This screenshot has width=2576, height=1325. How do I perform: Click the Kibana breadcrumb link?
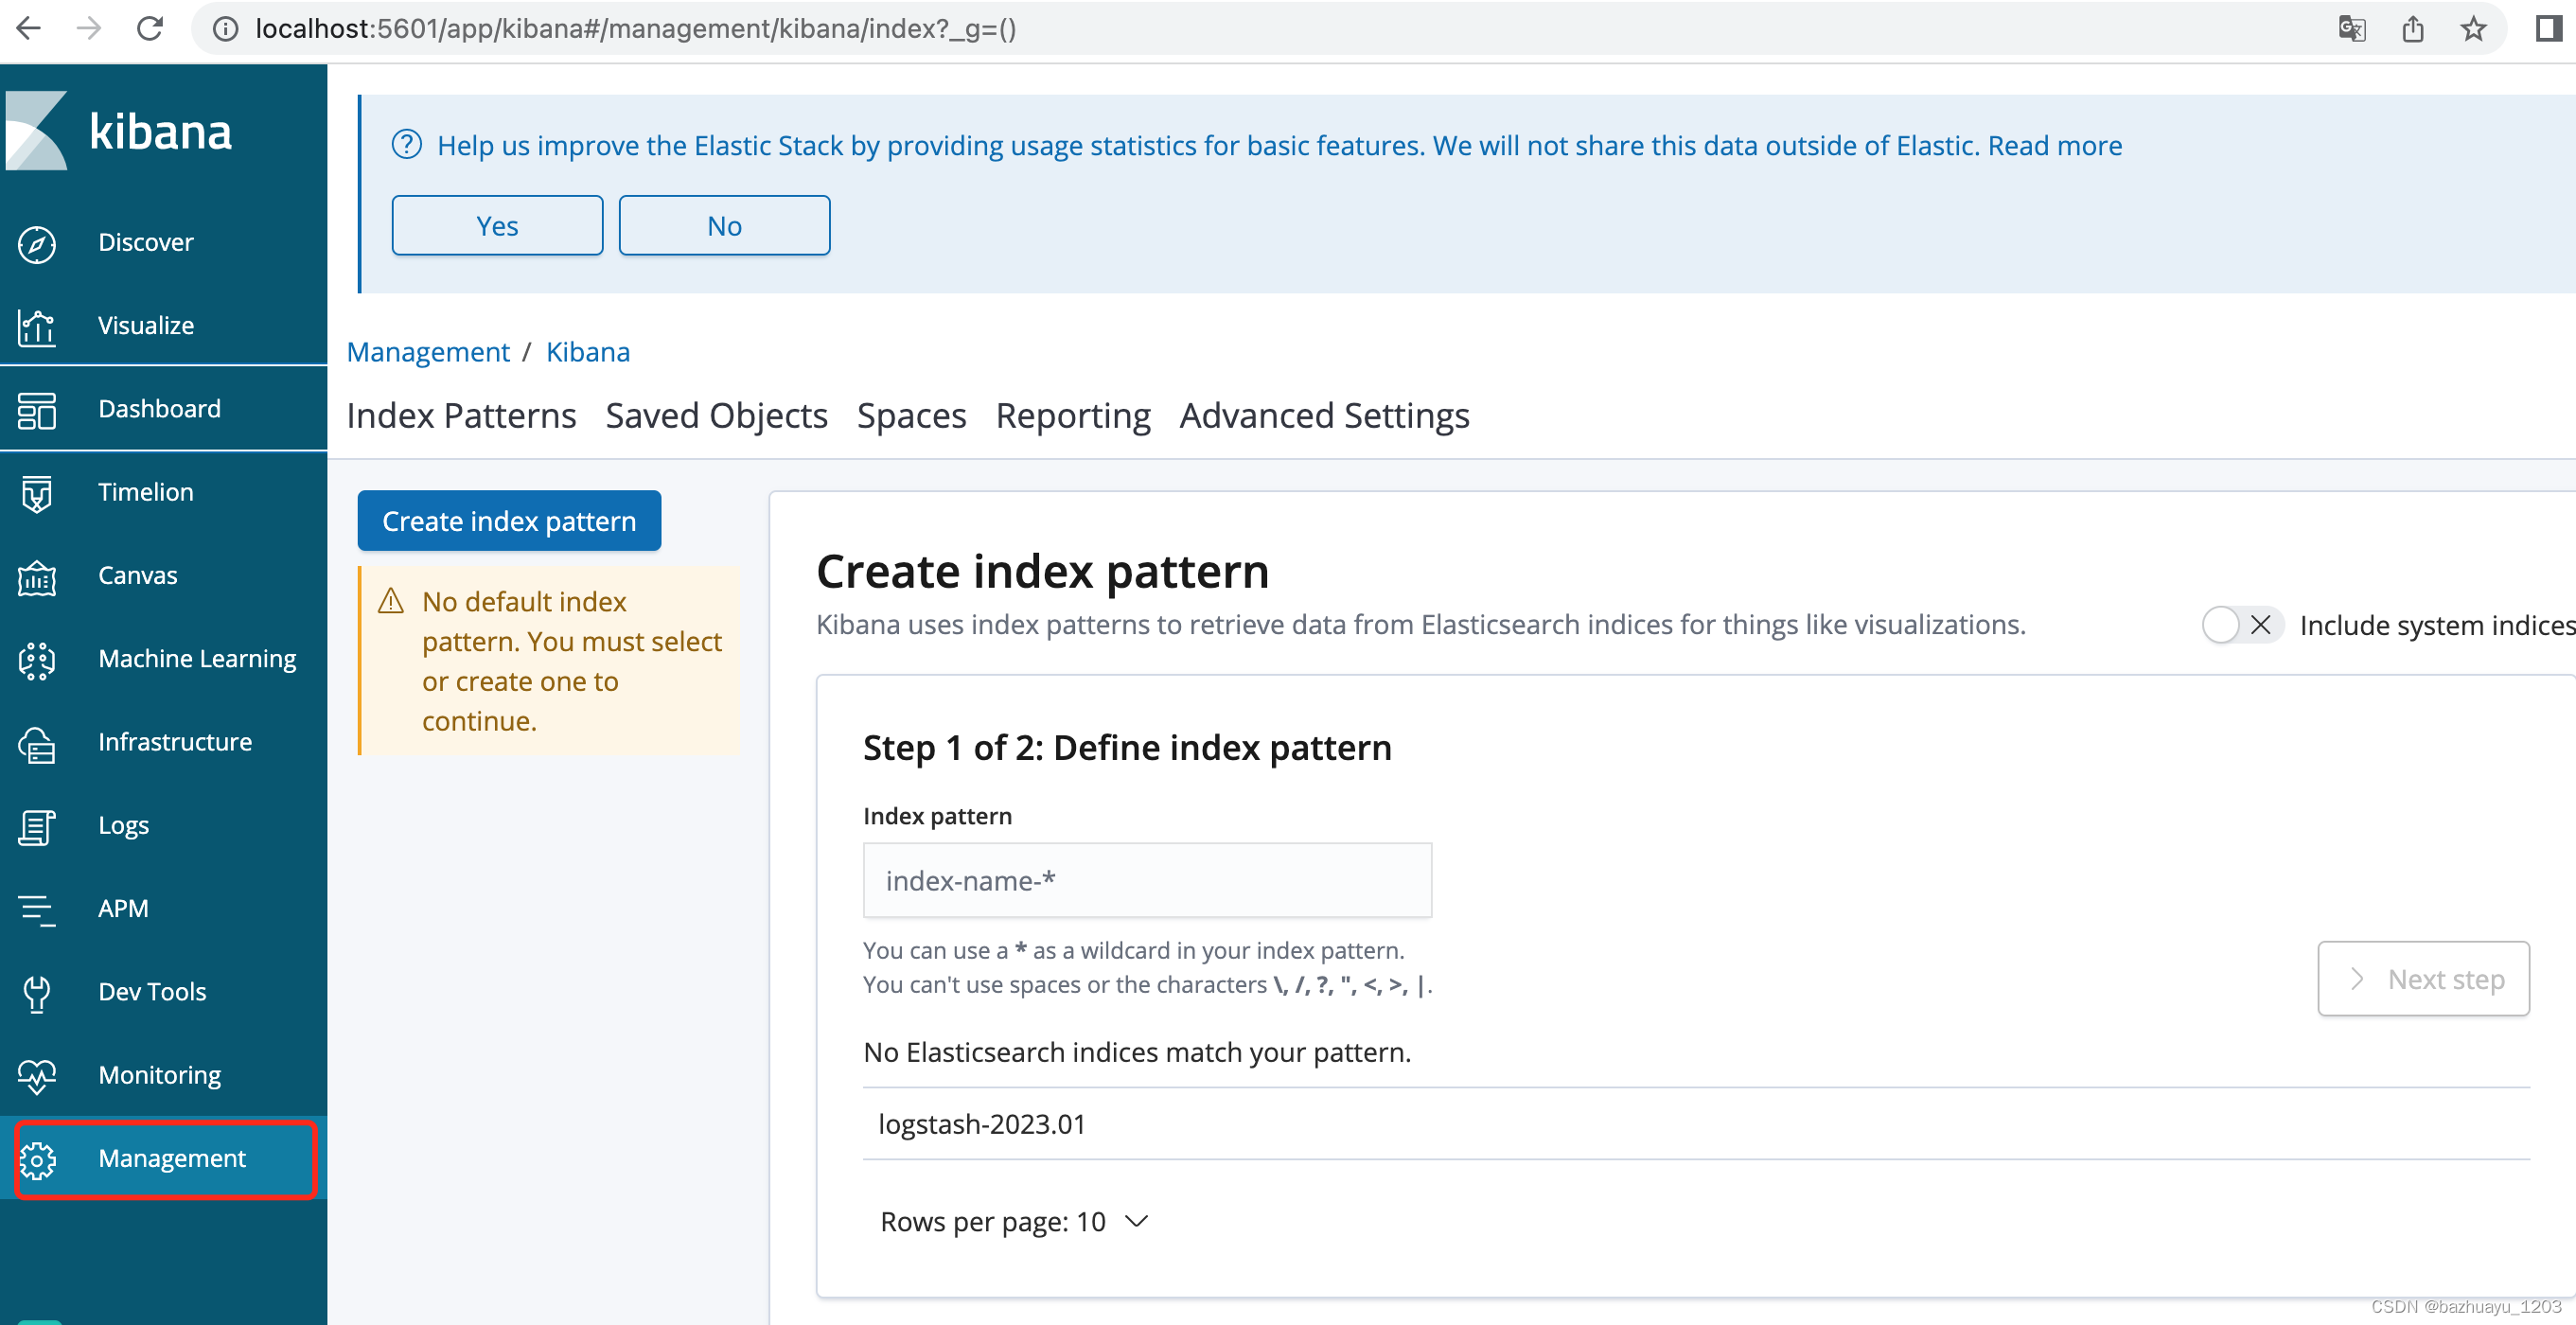tap(588, 352)
